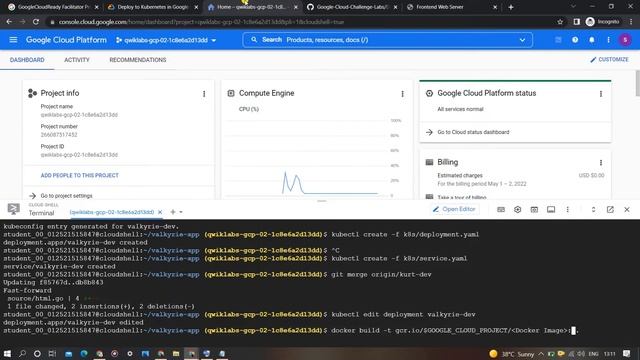Toggle the Cloud Shell on-screen keyboard icon
The image size is (640, 360).
501,209
